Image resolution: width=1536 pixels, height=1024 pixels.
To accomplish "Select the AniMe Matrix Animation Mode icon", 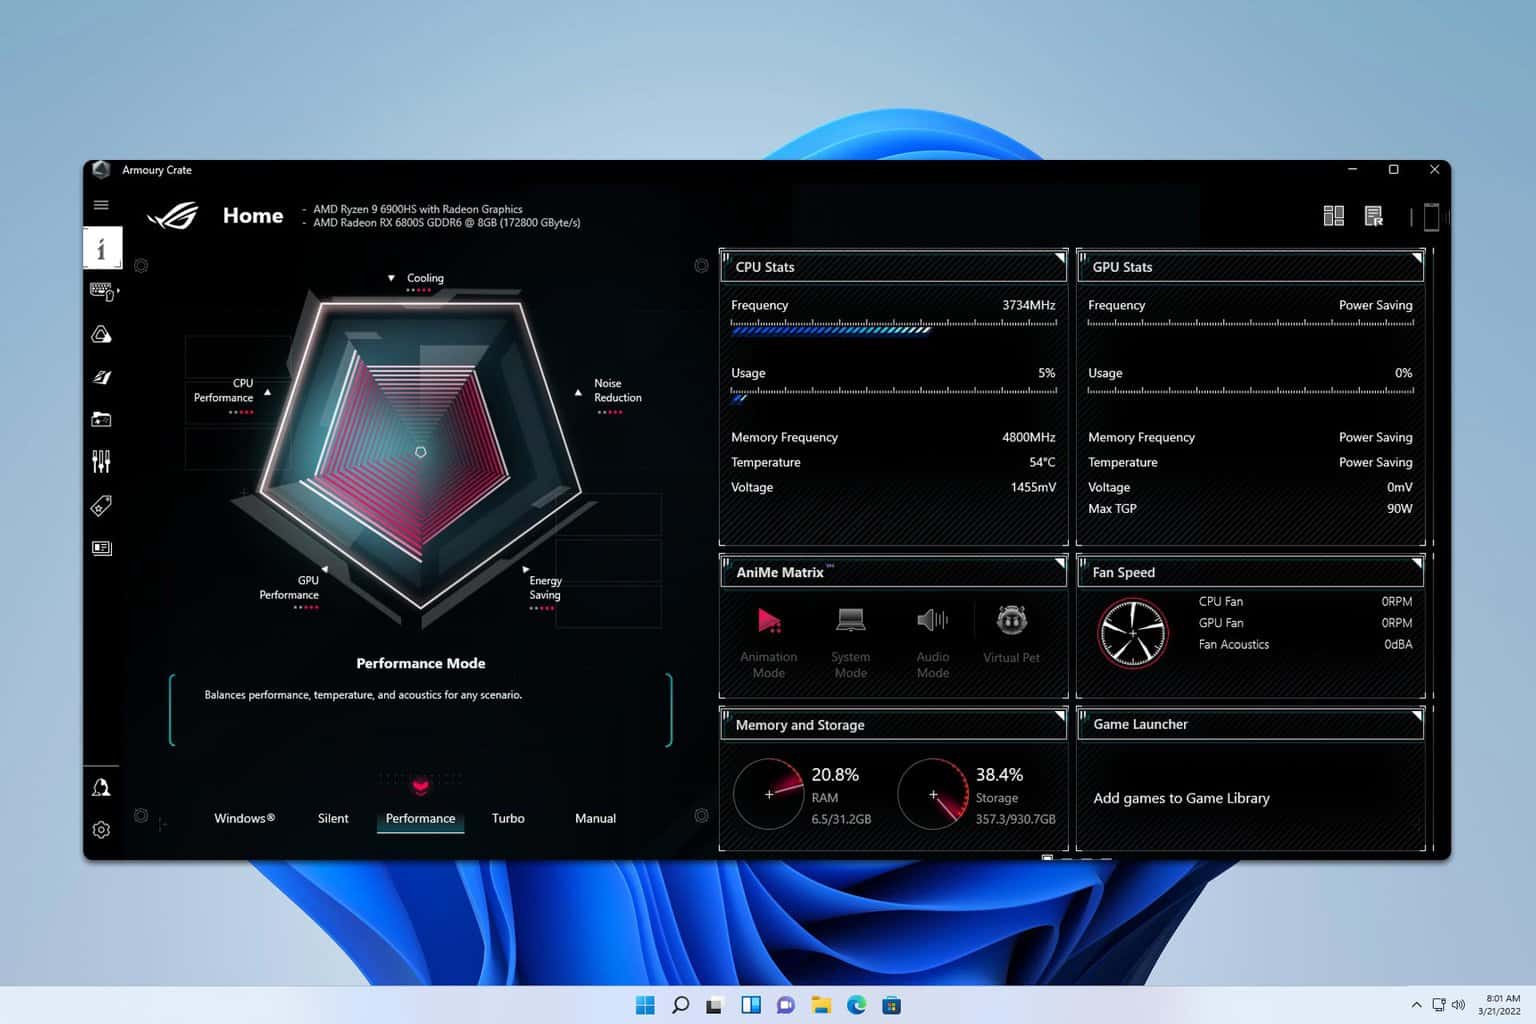I will tap(769, 621).
